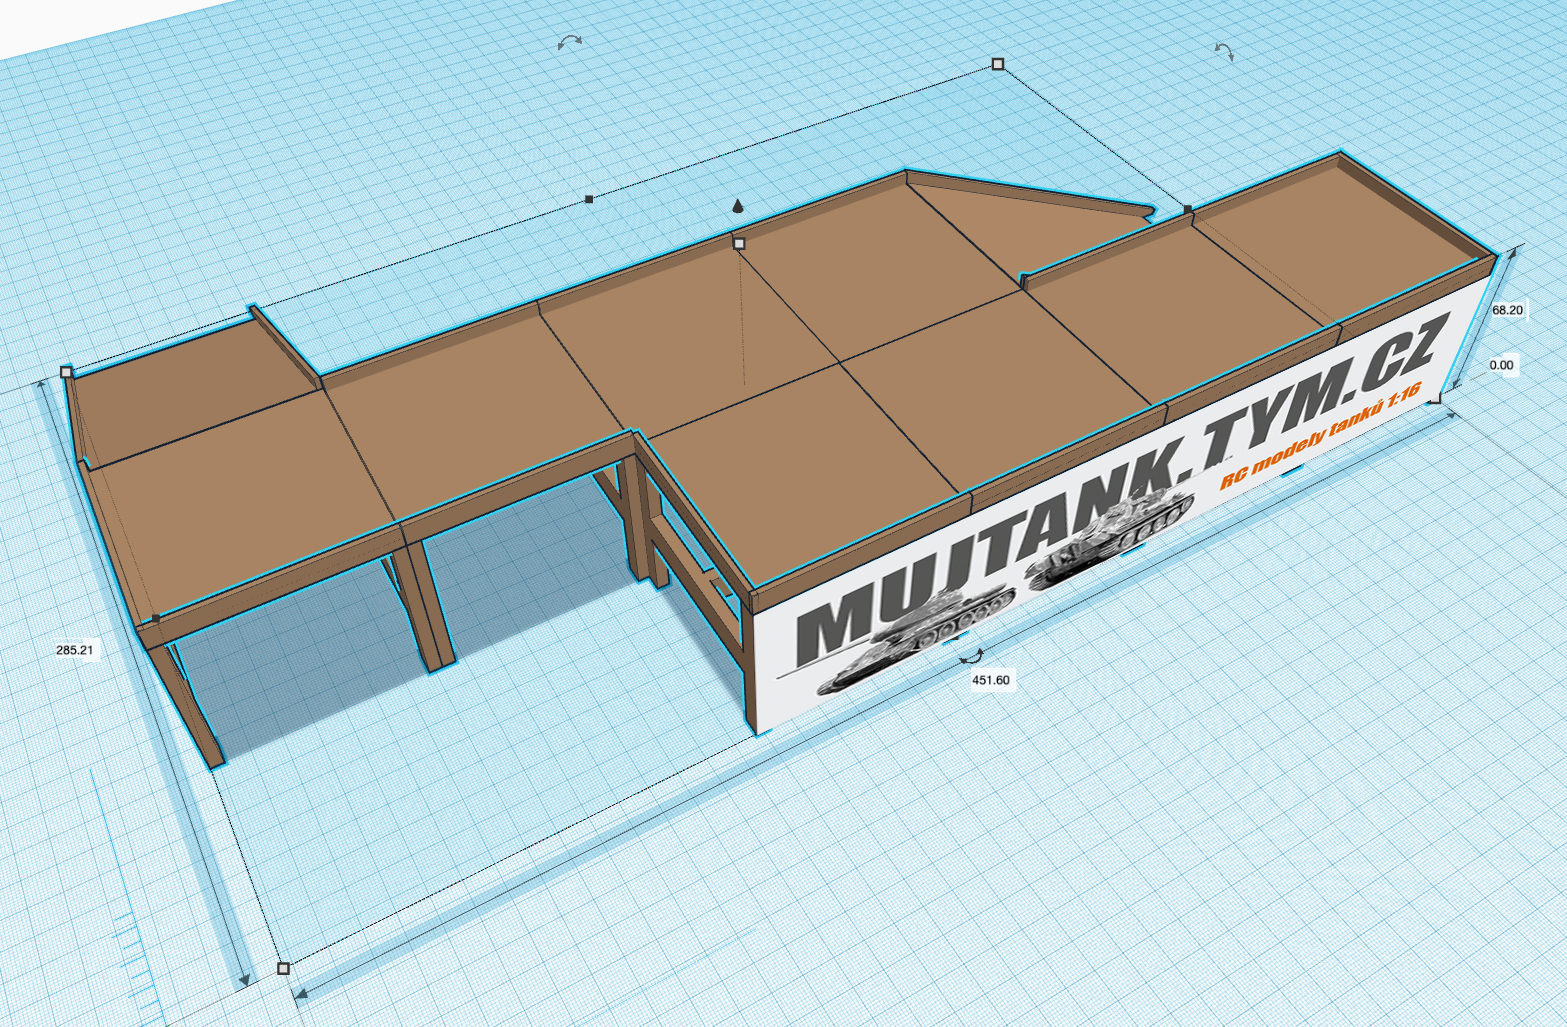
Task: Click the white corner handle at the table's left end
Action: pyautogui.click(x=66, y=372)
